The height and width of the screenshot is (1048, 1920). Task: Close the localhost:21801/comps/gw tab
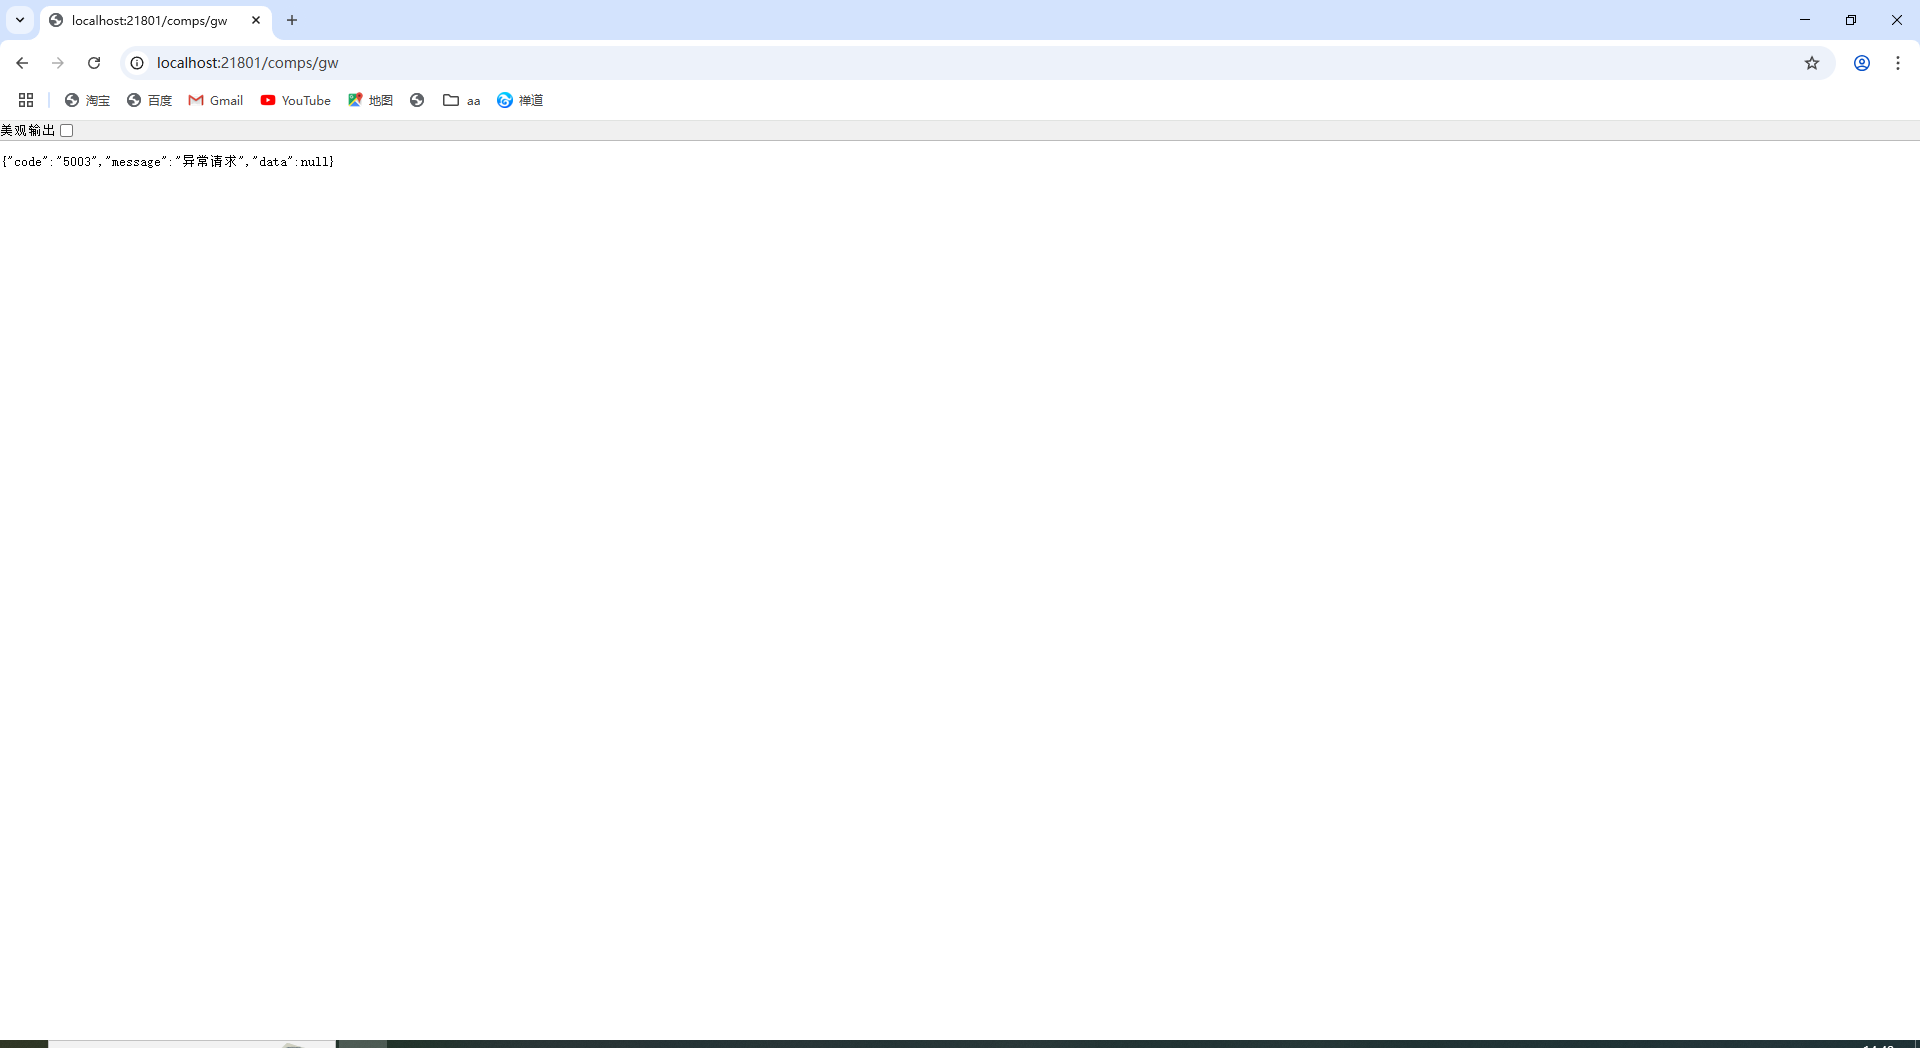coord(256,20)
